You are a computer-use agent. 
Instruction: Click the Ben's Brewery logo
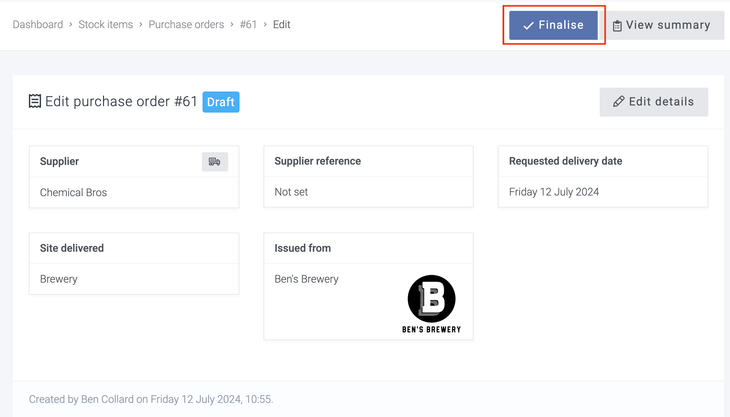pos(431,303)
